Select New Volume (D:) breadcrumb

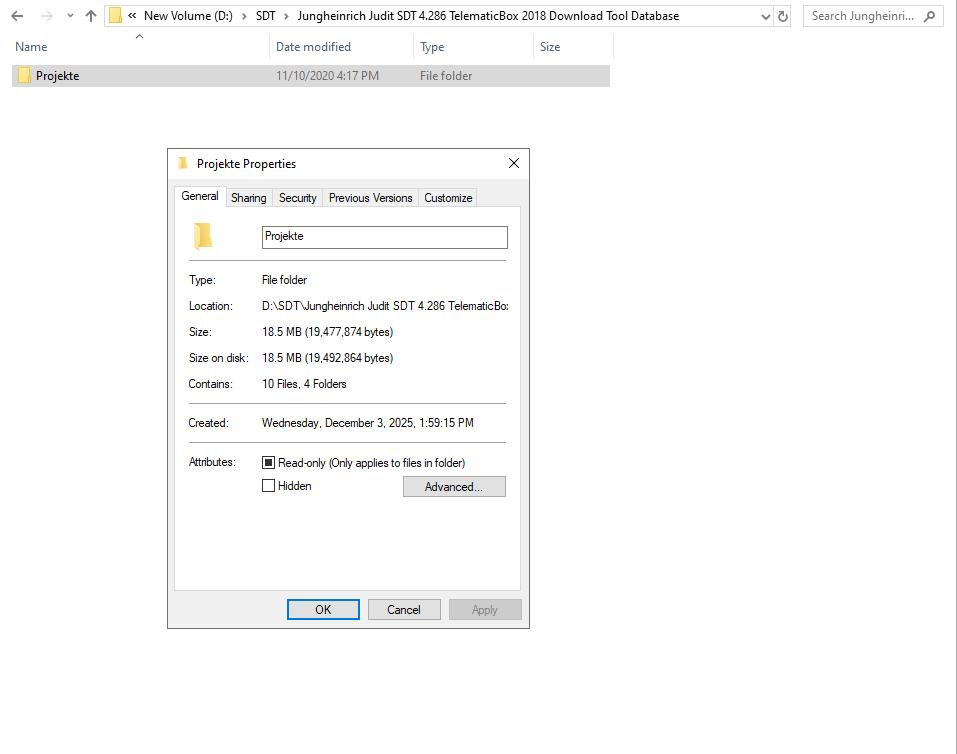click(x=188, y=16)
